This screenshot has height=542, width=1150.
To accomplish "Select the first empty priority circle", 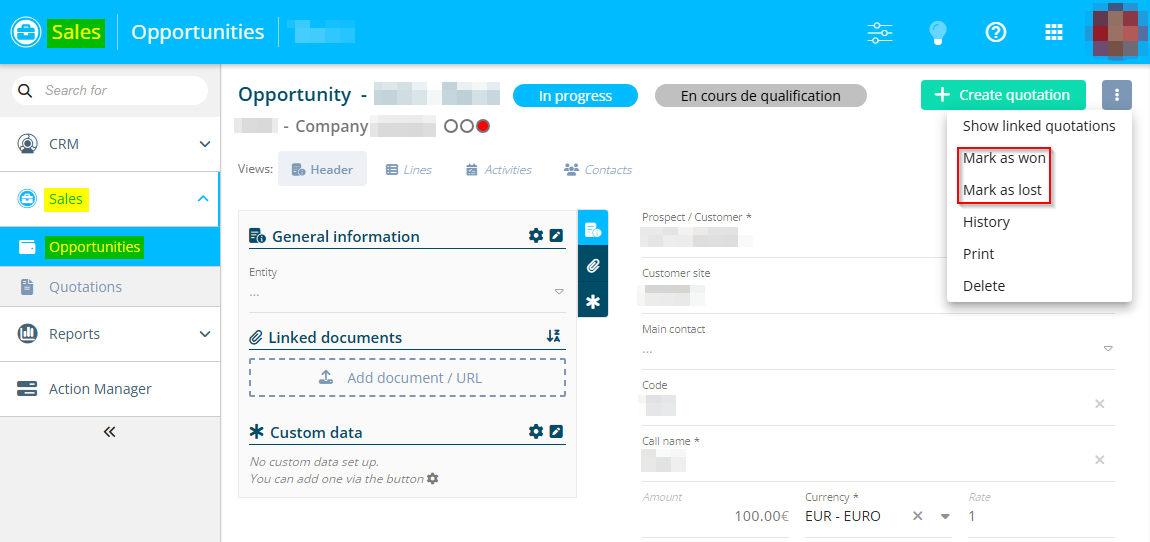I will tap(451, 127).
